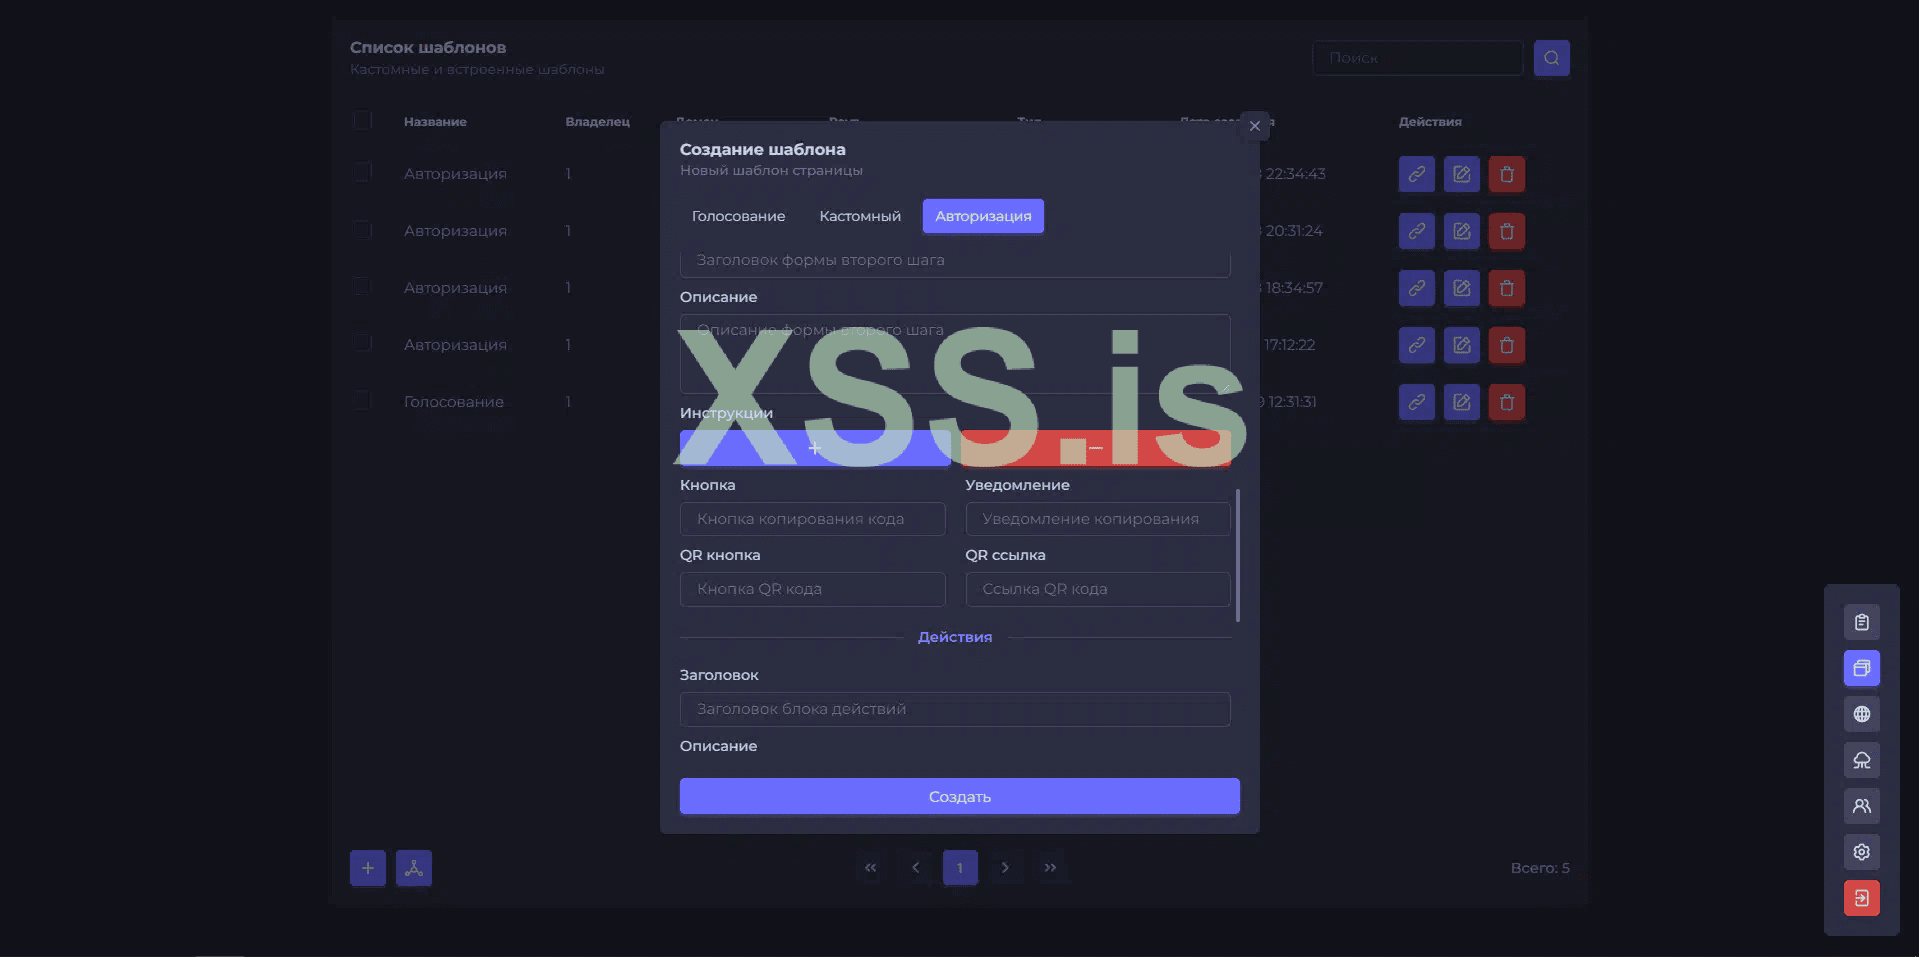This screenshot has width=1919, height=957.
Task: Go to the last page of templates
Action: 1050,868
